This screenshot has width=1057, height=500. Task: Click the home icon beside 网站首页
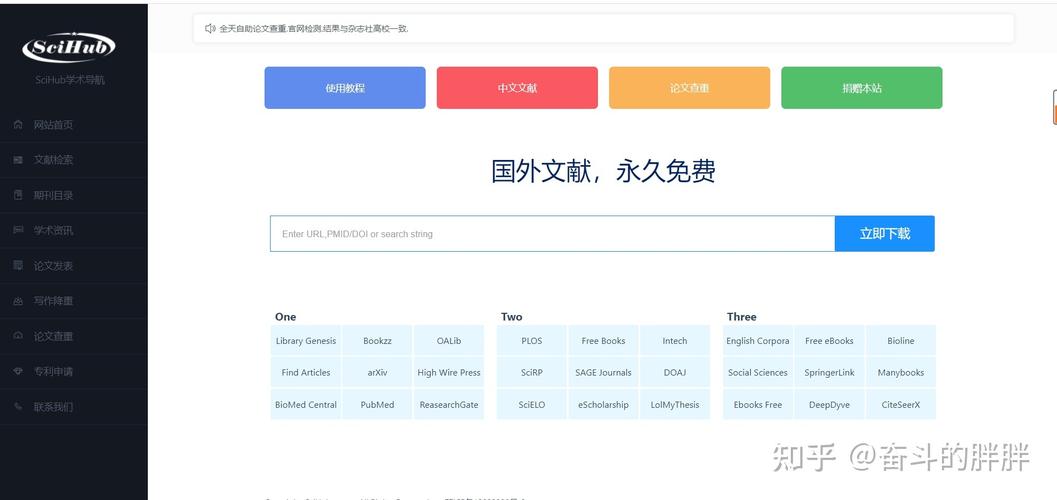coord(18,125)
